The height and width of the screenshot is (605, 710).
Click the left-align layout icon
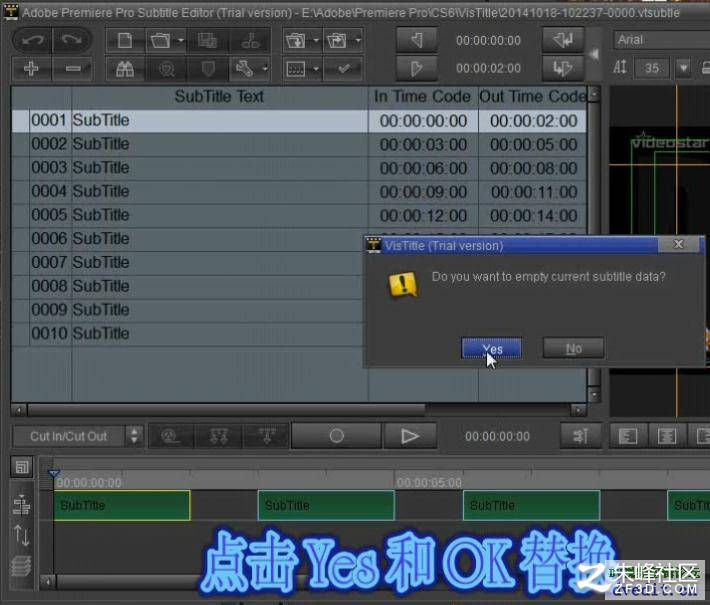point(628,436)
